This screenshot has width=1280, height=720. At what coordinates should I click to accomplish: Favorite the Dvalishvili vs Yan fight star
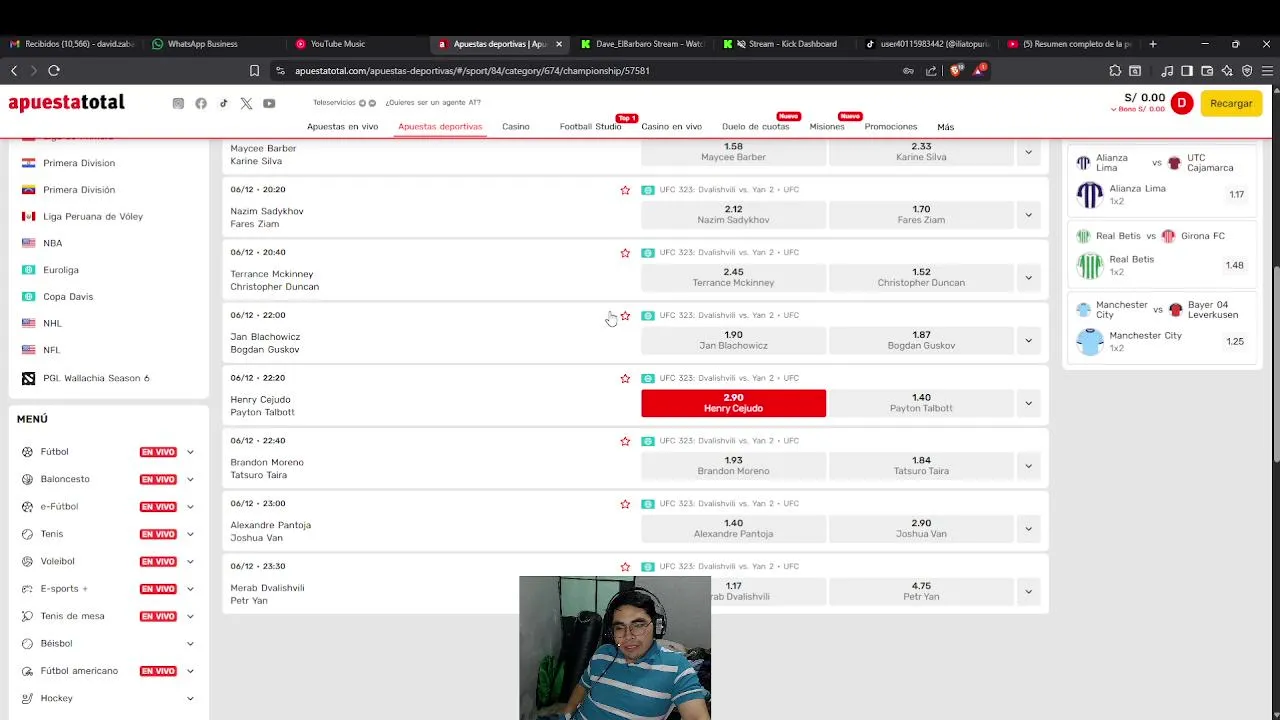pos(625,567)
